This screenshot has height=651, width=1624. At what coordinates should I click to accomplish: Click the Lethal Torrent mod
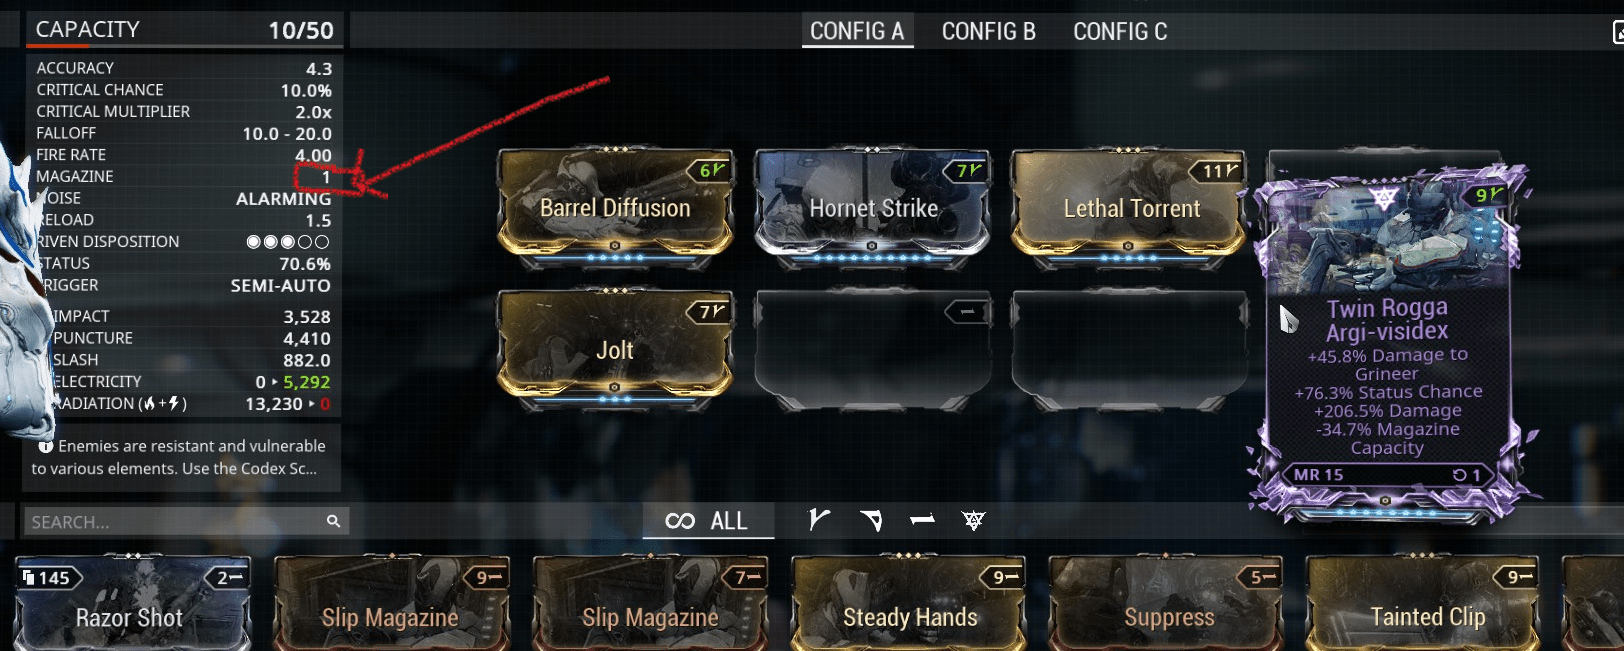tap(1129, 207)
